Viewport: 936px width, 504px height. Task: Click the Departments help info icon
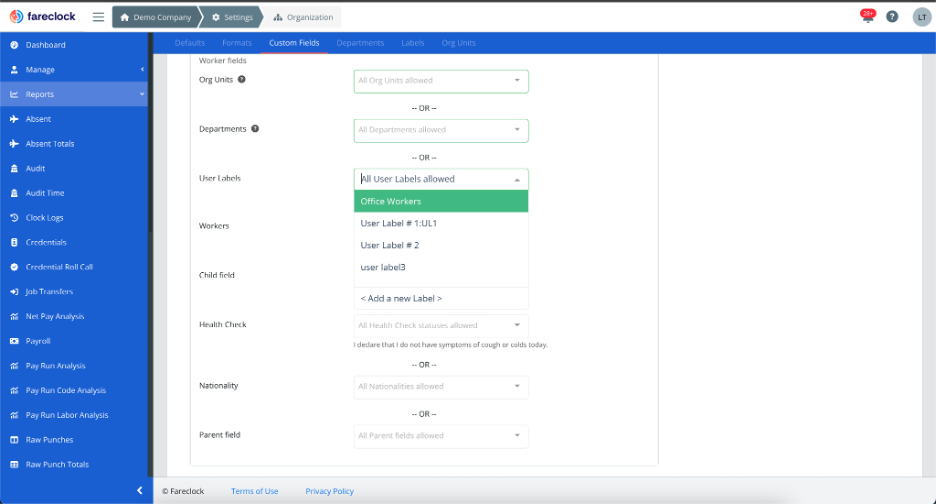click(255, 129)
